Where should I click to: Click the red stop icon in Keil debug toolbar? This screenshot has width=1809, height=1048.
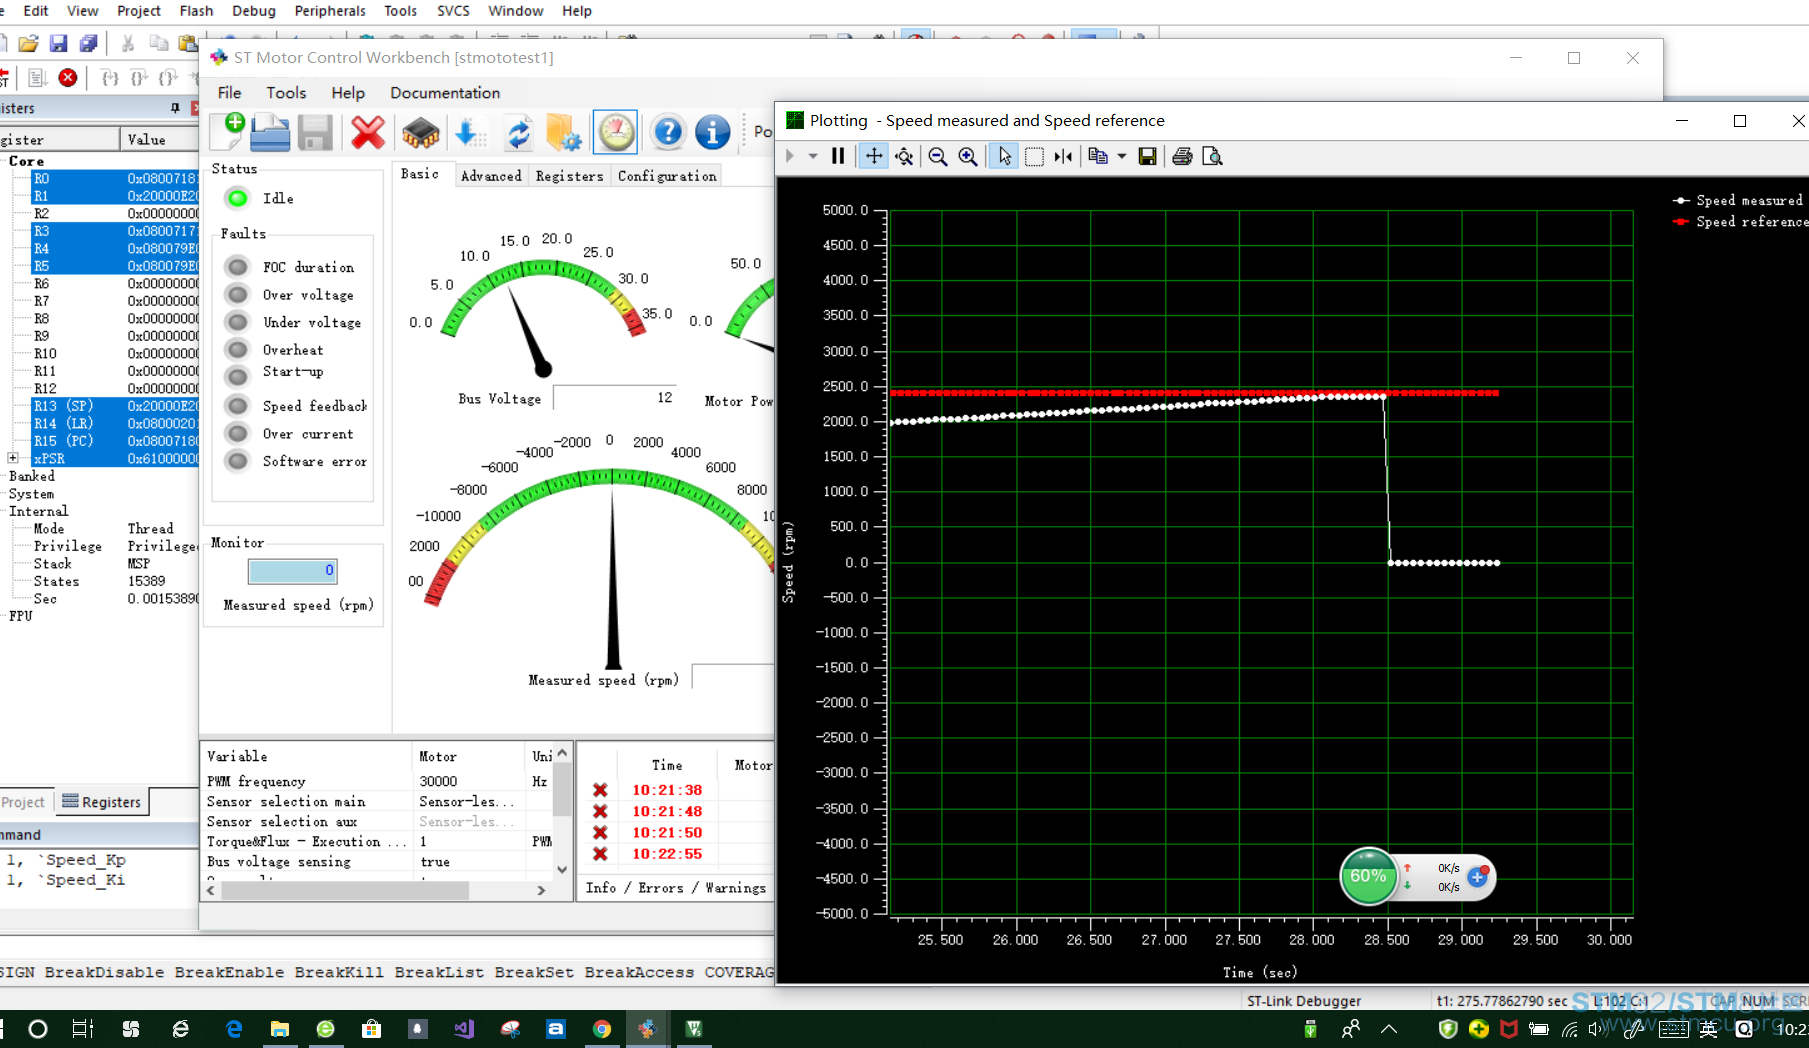68,77
